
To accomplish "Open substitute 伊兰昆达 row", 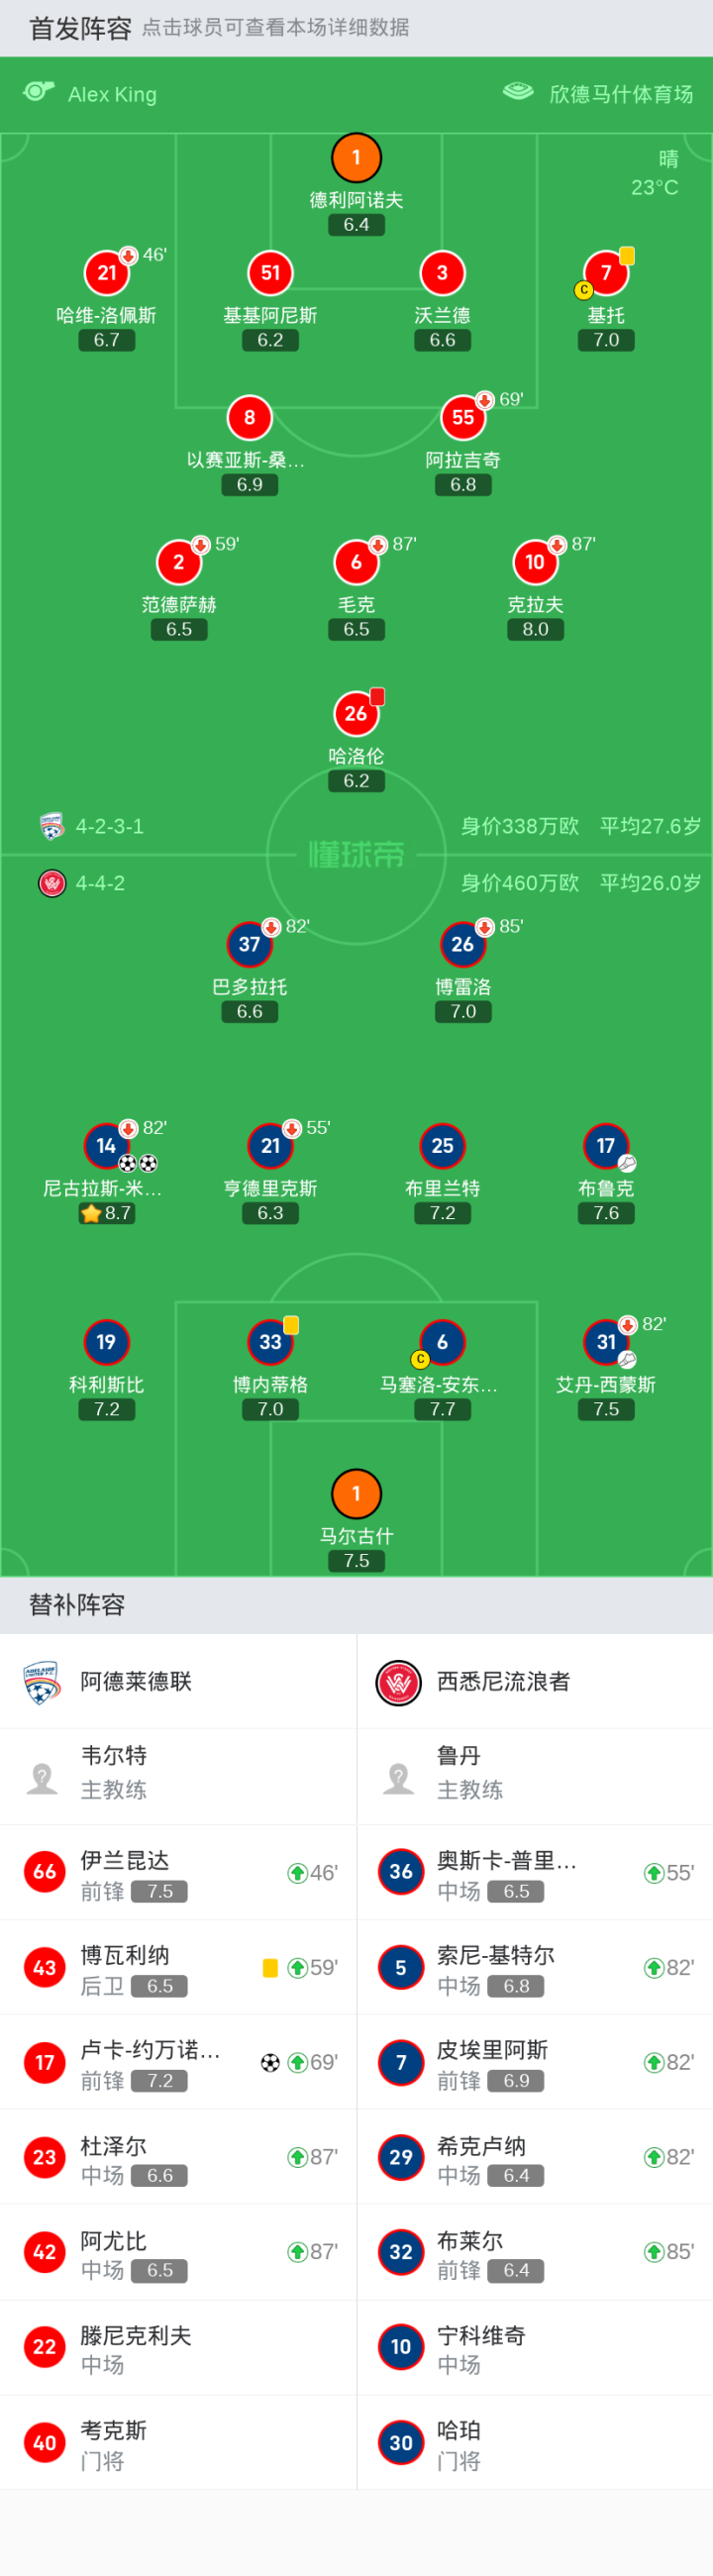I will point(178,1873).
